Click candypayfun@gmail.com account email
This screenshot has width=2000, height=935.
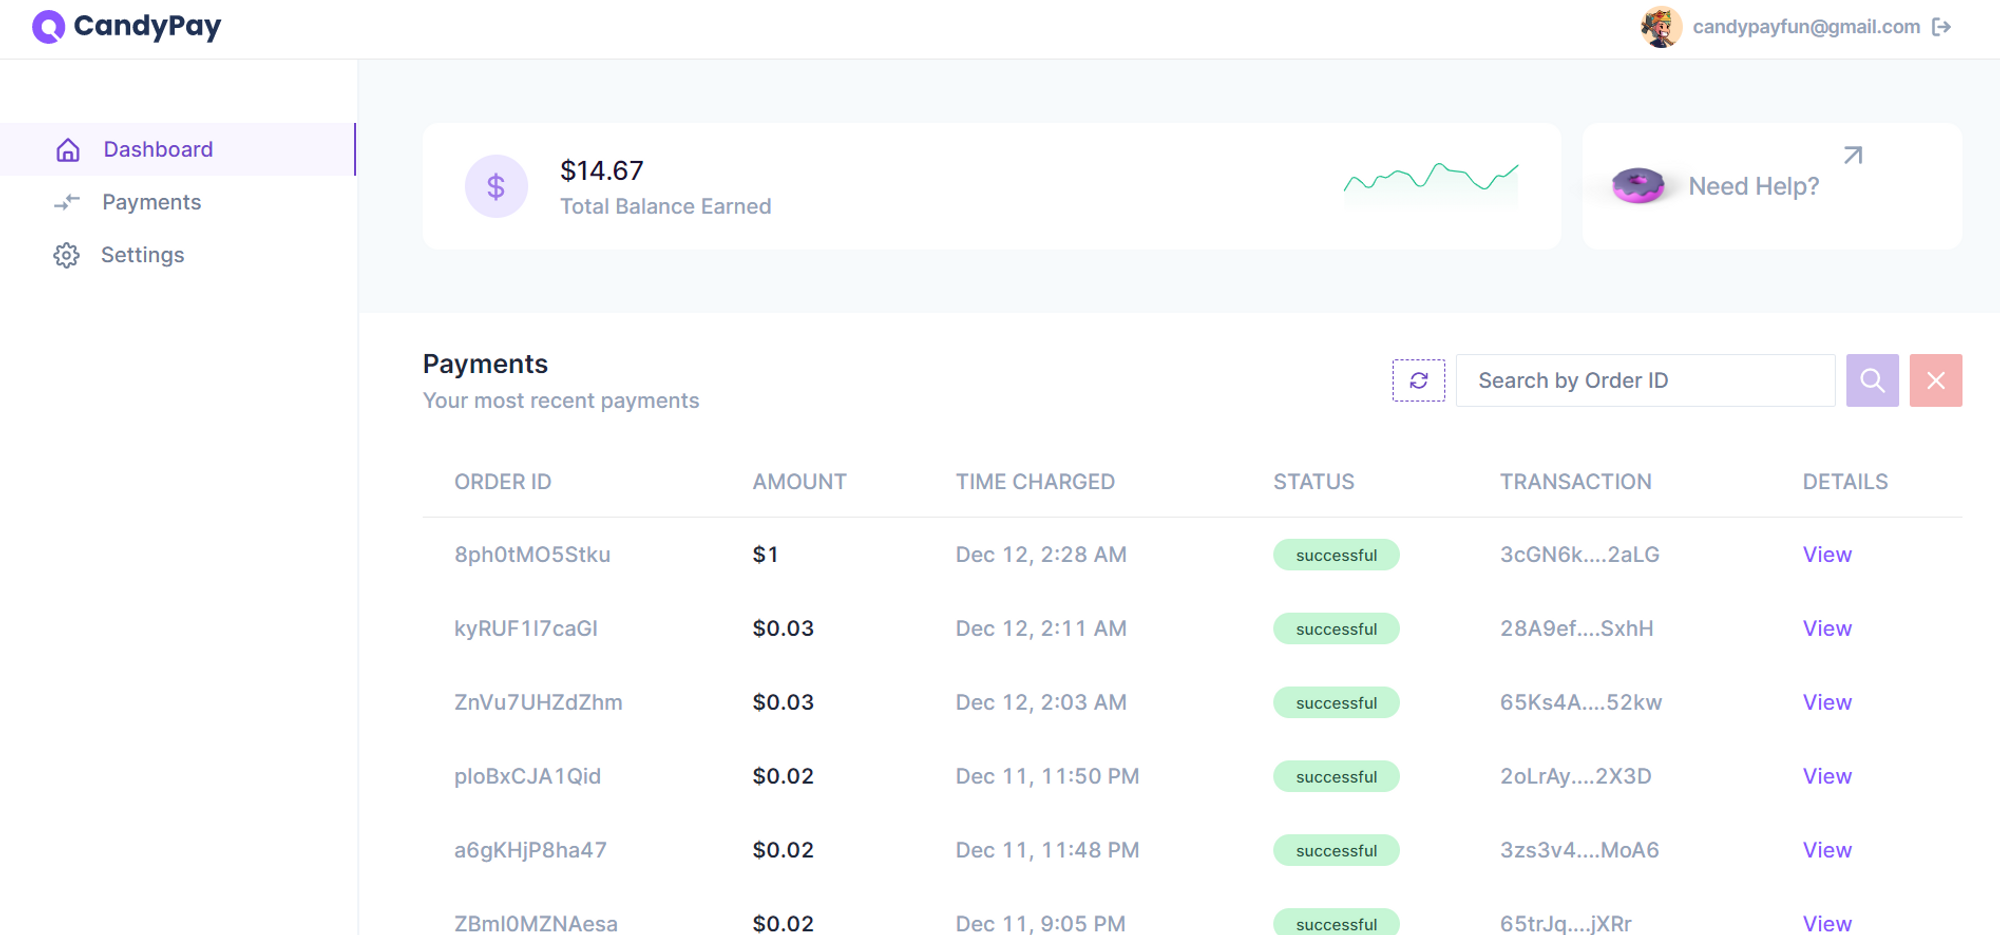(1806, 27)
